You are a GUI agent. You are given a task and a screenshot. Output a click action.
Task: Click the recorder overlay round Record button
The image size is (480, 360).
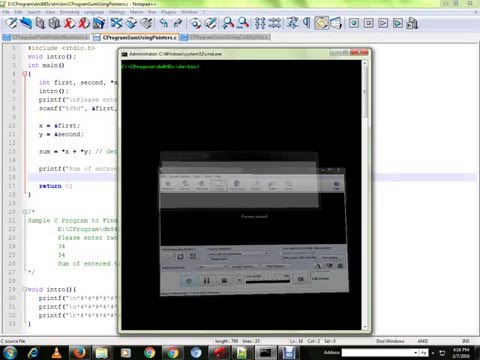point(189,281)
